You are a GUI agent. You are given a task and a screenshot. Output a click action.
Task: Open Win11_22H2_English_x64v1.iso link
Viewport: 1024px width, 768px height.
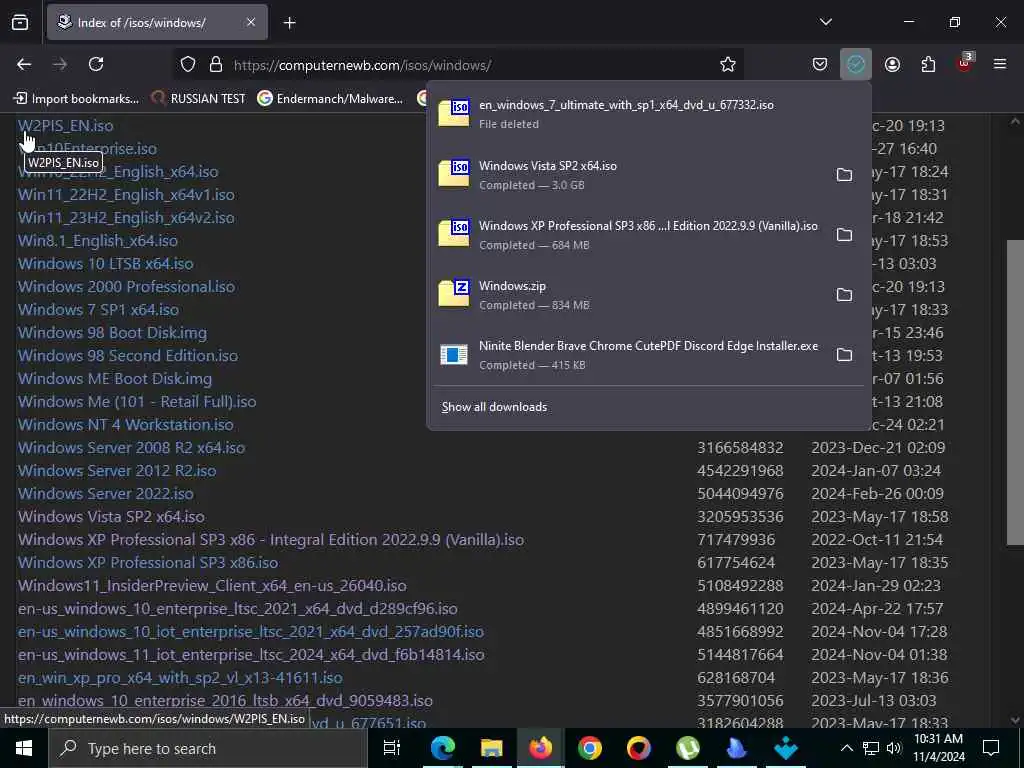click(x=126, y=195)
